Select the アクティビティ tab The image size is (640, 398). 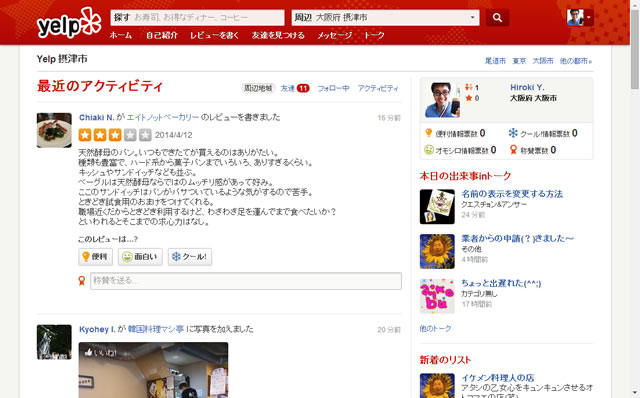[x=378, y=88]
